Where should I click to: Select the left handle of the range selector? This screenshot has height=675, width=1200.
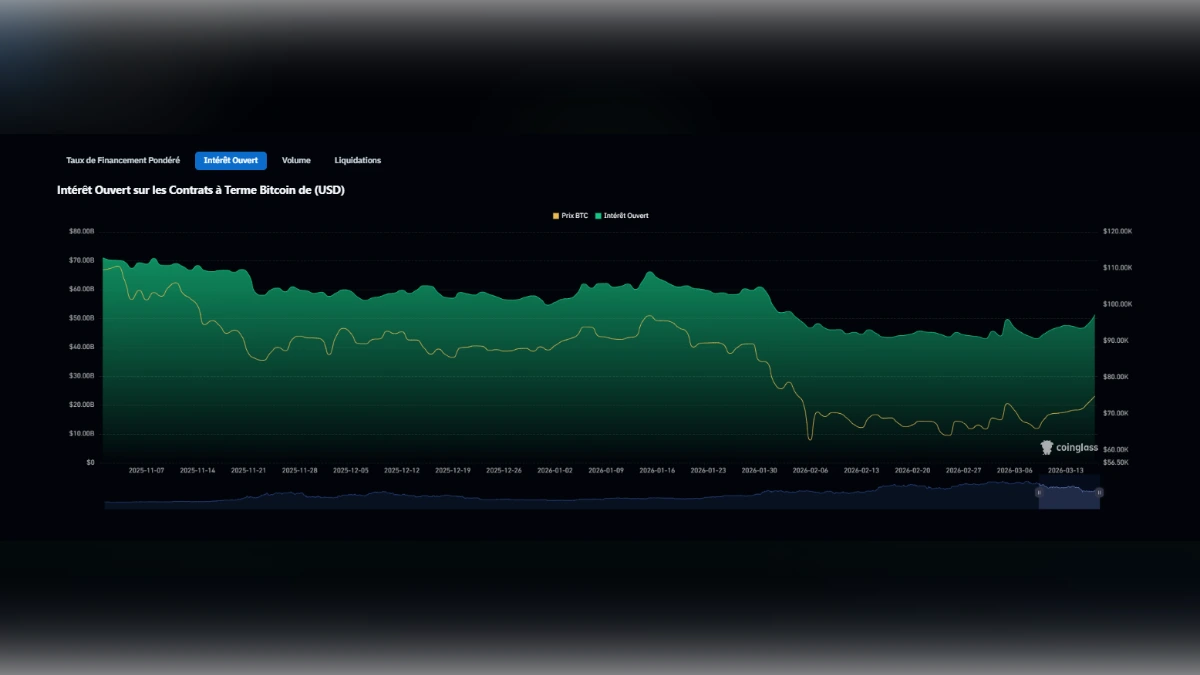click(1040, 493)
